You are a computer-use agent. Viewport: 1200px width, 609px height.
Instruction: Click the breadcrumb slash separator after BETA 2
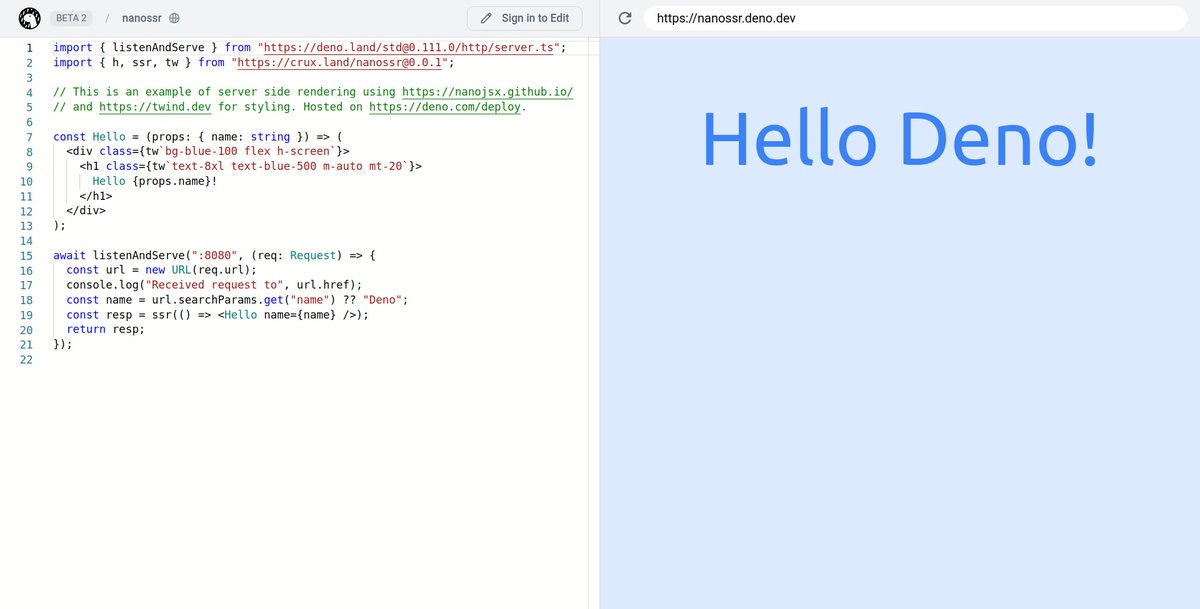(x=109, y=17)
